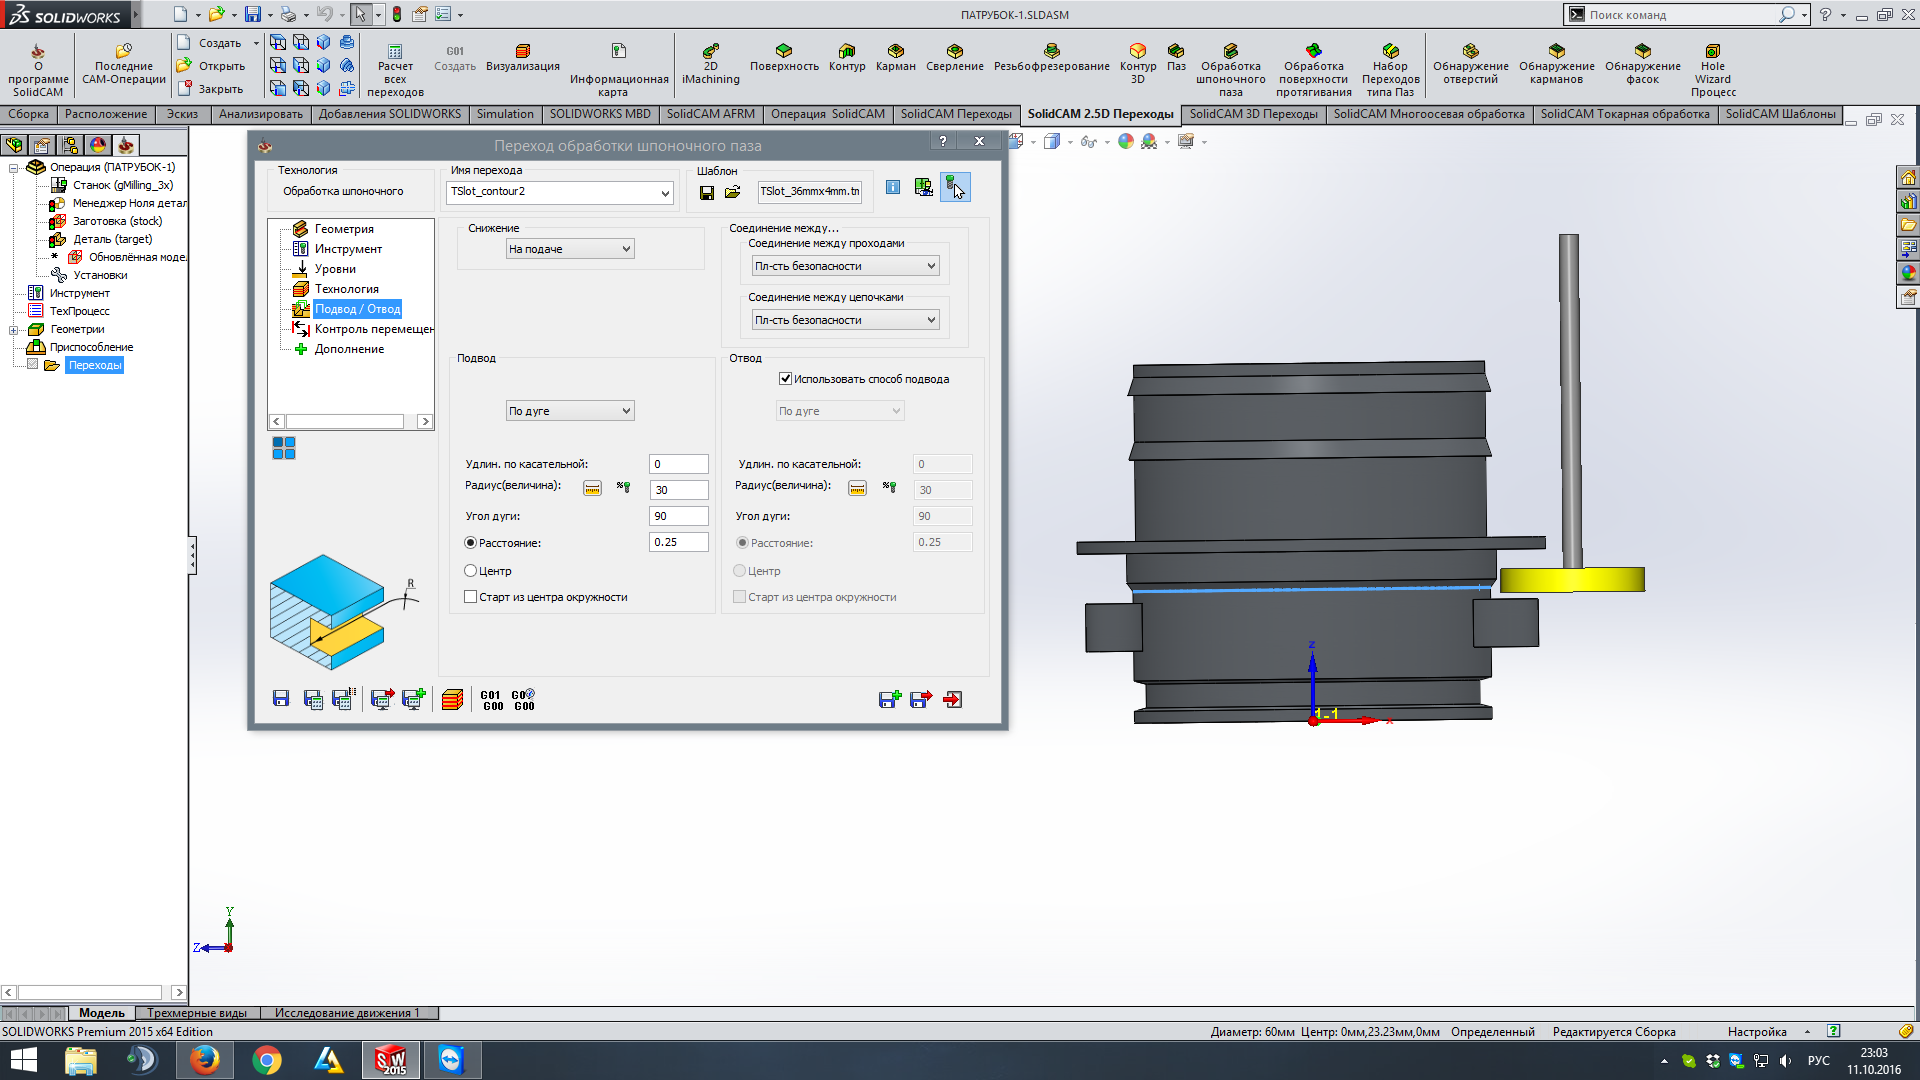Click the Радиус(величина) input field under Подвод

point(679,490)
